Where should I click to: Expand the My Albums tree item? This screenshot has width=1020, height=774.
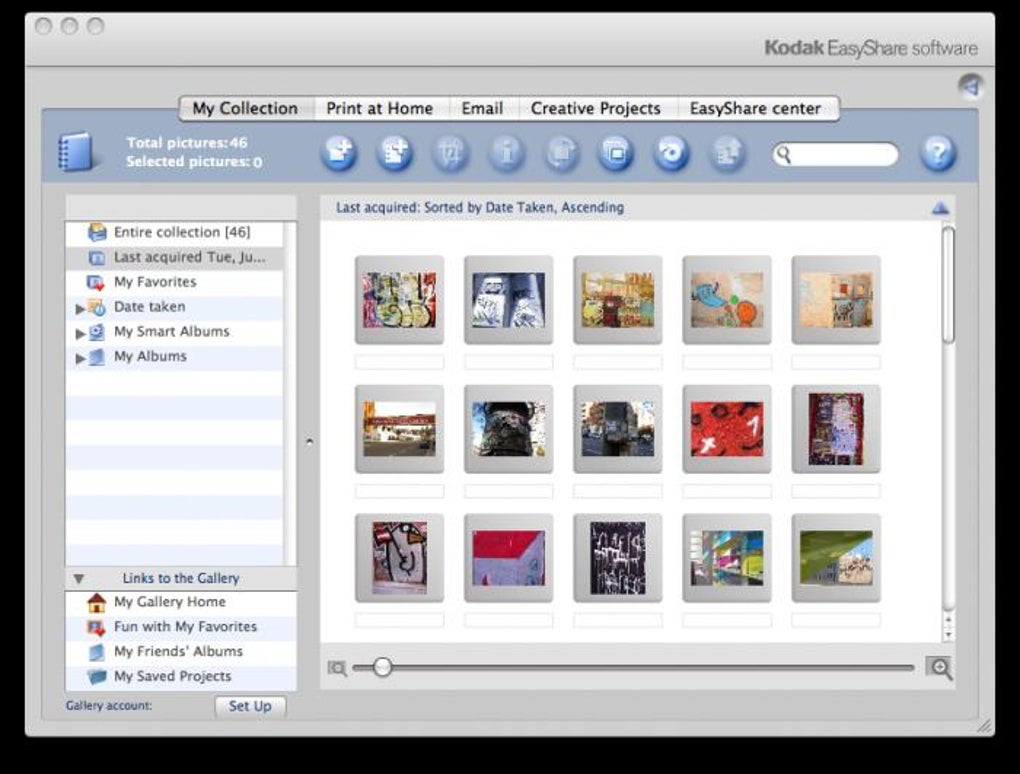80,358
